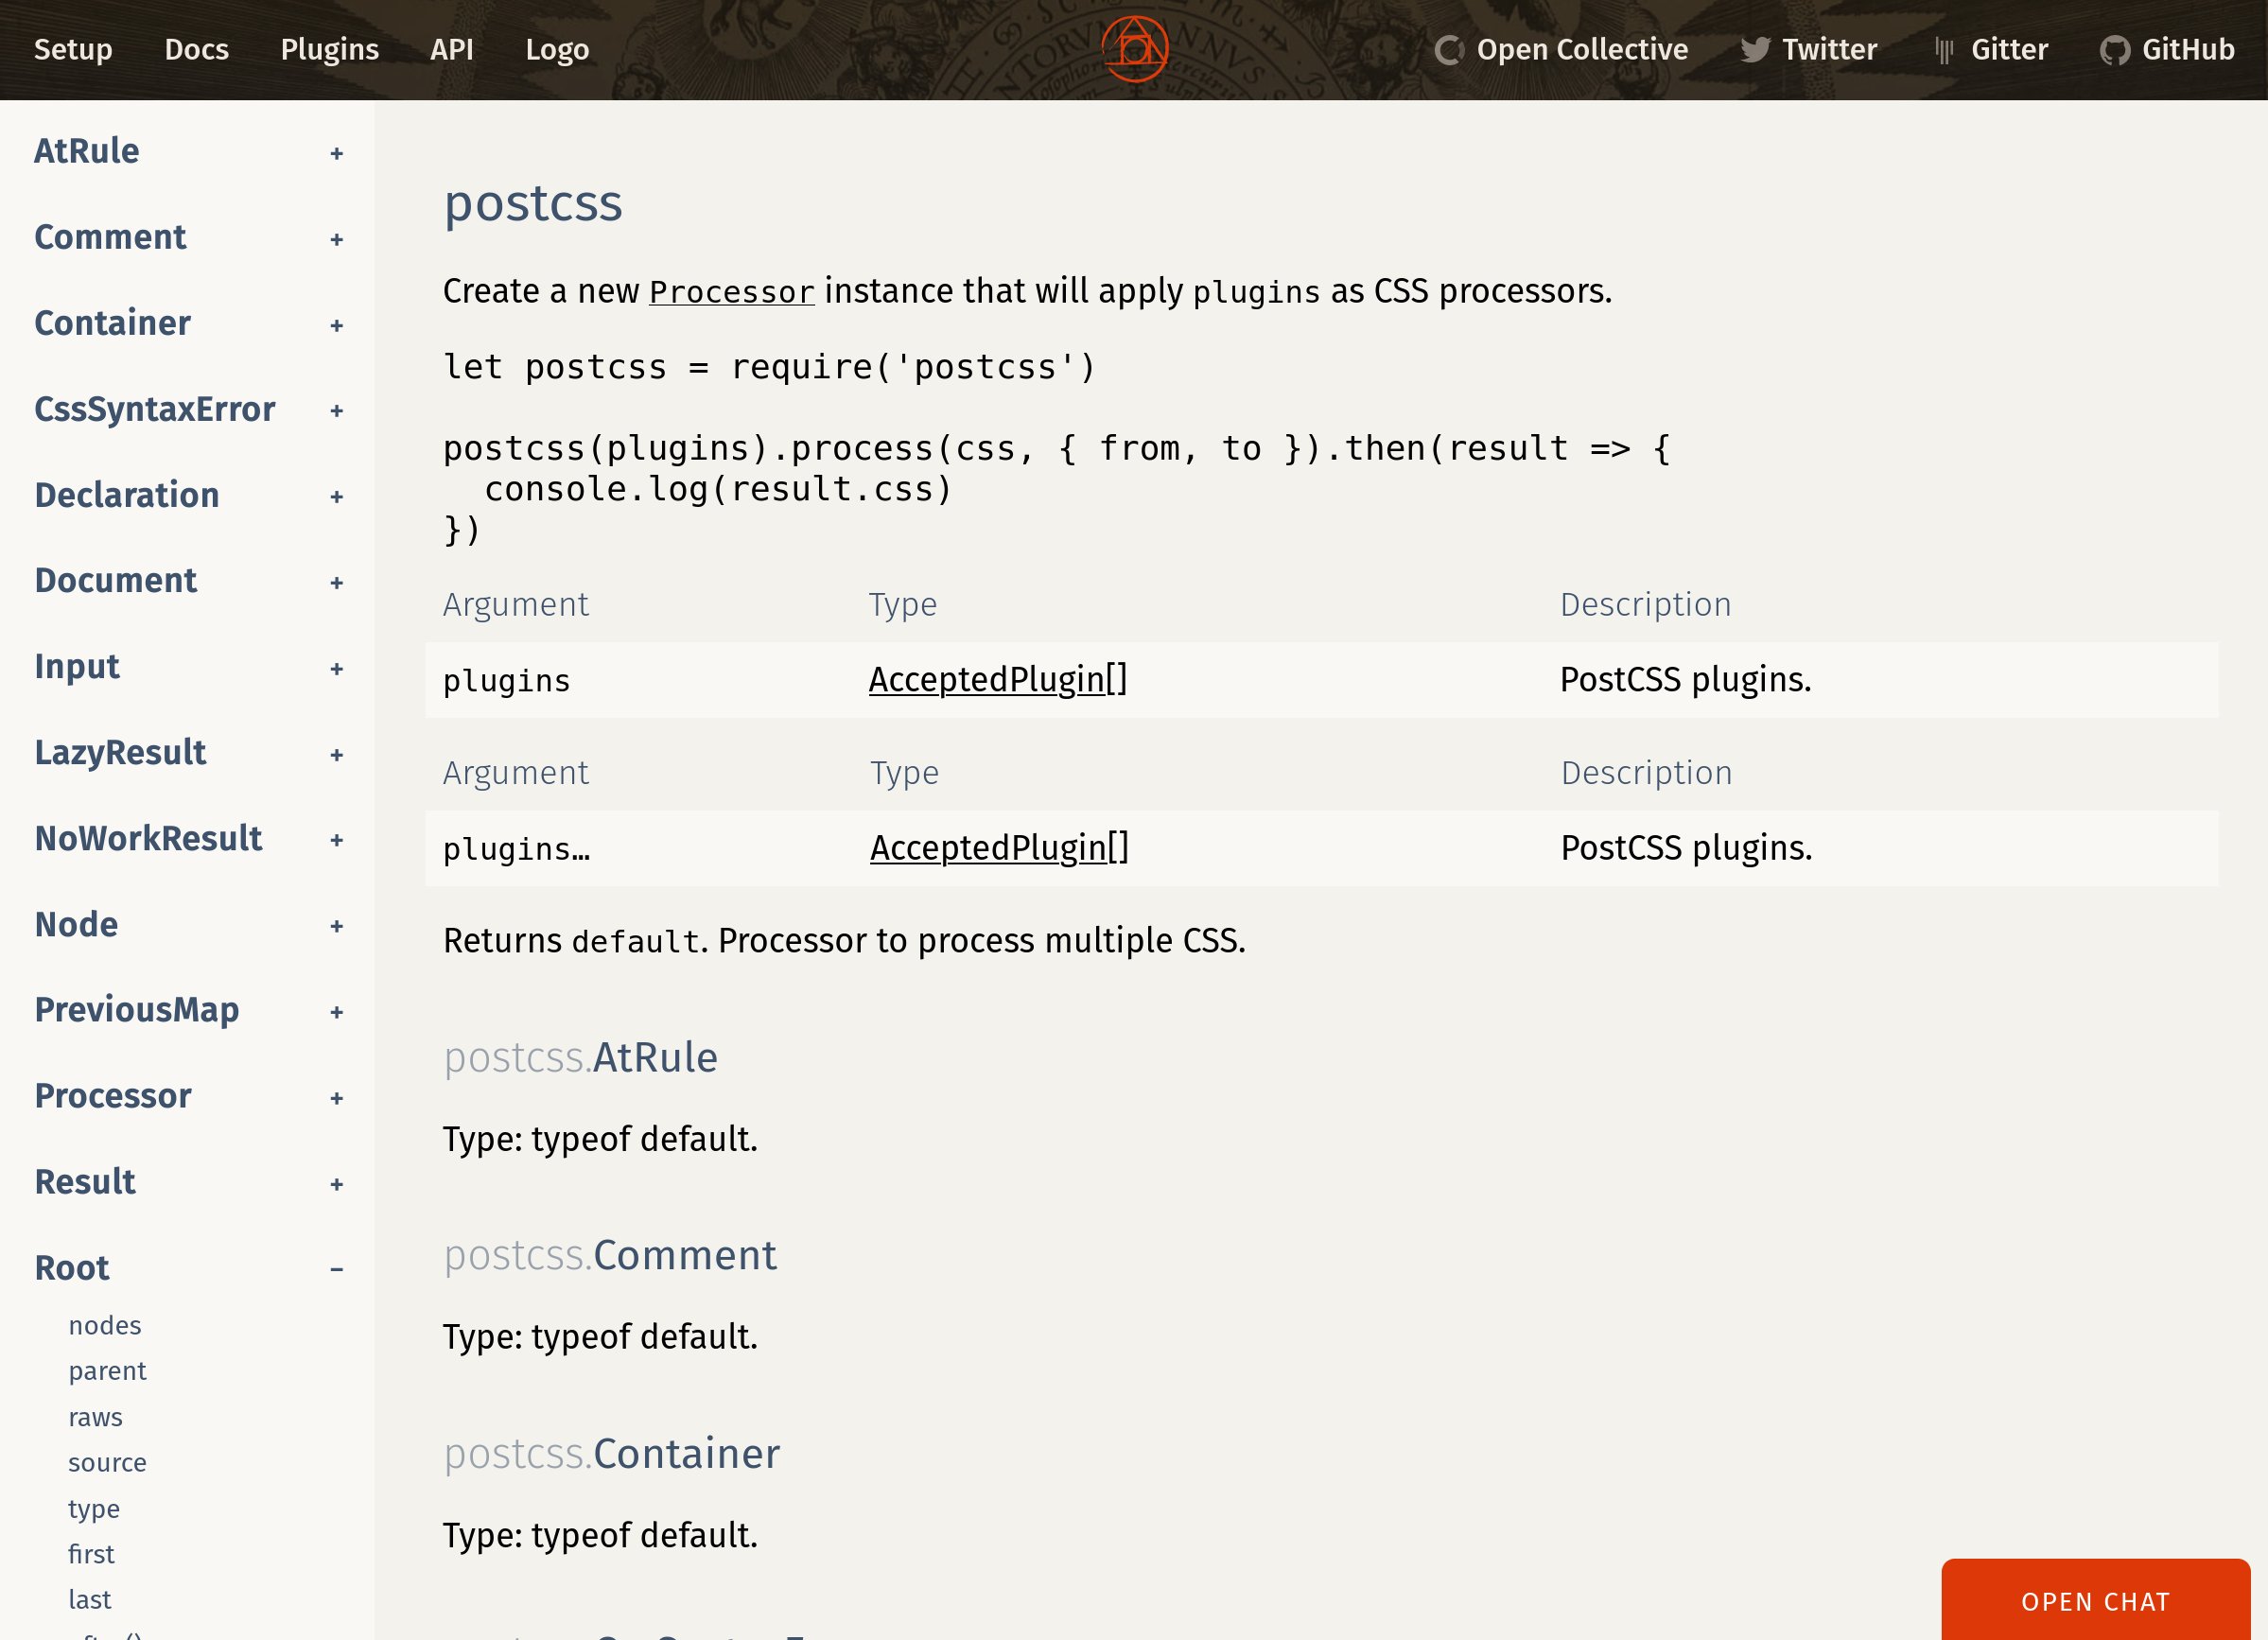Open the Declaration sidebar heading
The image size is (2268, 1640).
pos(127,495)
